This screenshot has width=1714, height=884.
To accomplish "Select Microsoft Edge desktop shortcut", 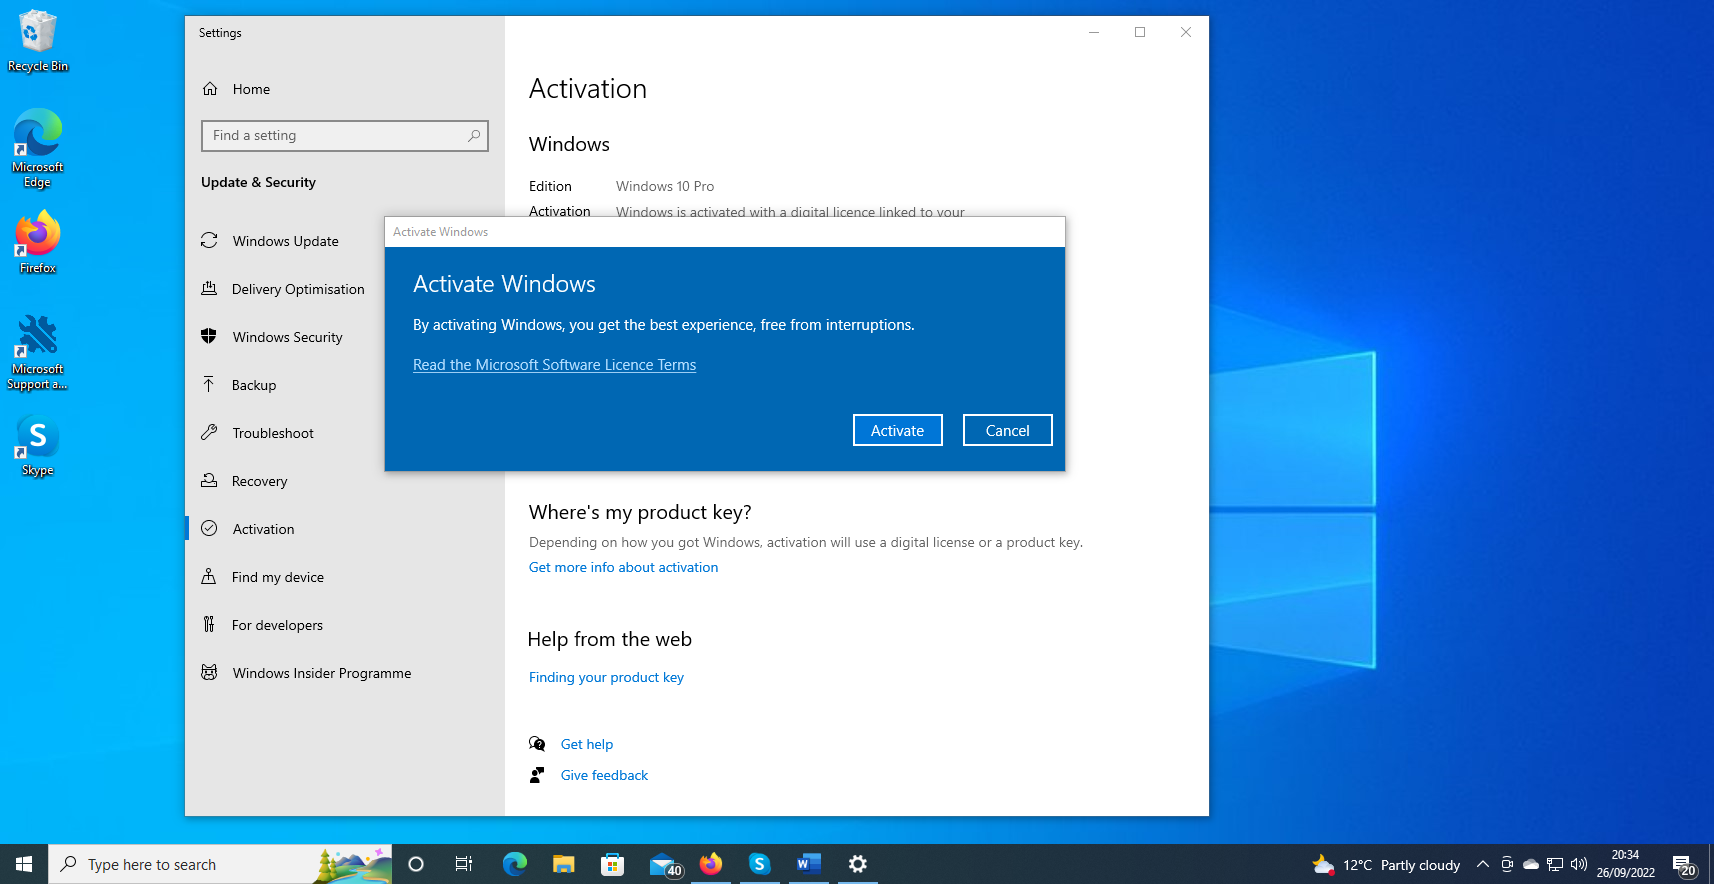I will pos(38,148).
